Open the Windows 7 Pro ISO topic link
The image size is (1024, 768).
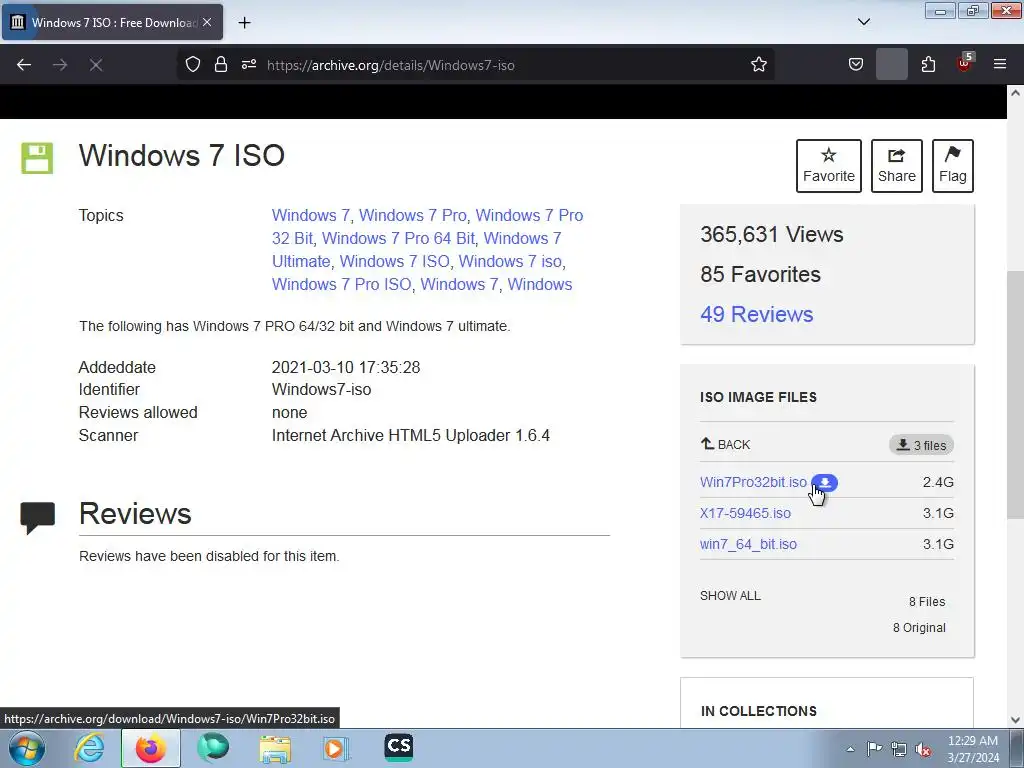tap(342, 285)
